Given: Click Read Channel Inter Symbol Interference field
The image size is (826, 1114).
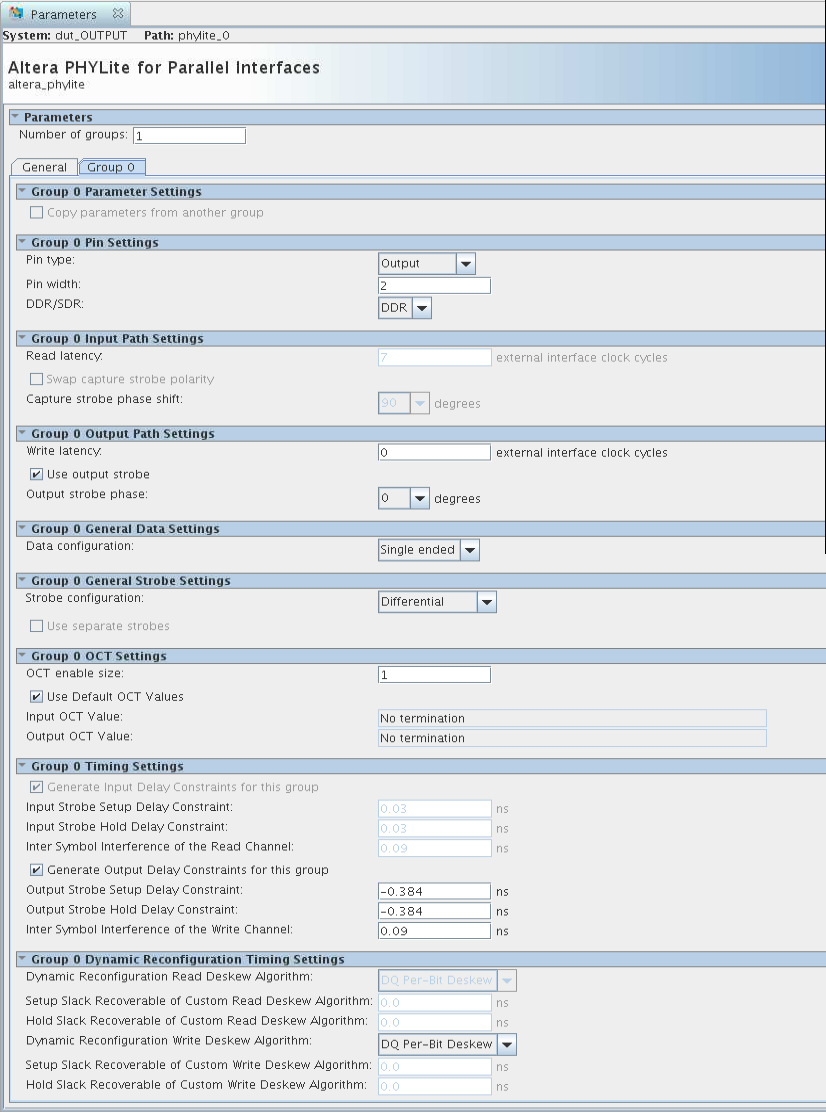Looking at the screenshot, I should (x=434, y=848).
